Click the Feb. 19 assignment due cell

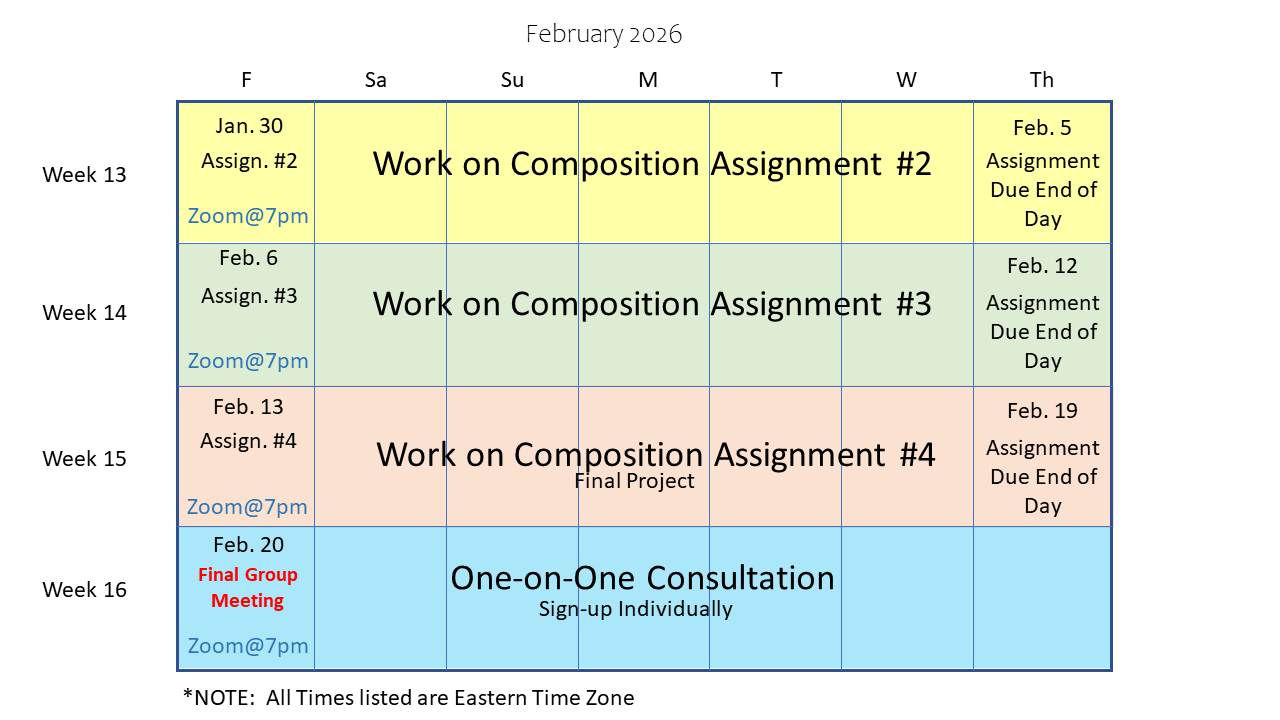click(x=1042, y=460)
